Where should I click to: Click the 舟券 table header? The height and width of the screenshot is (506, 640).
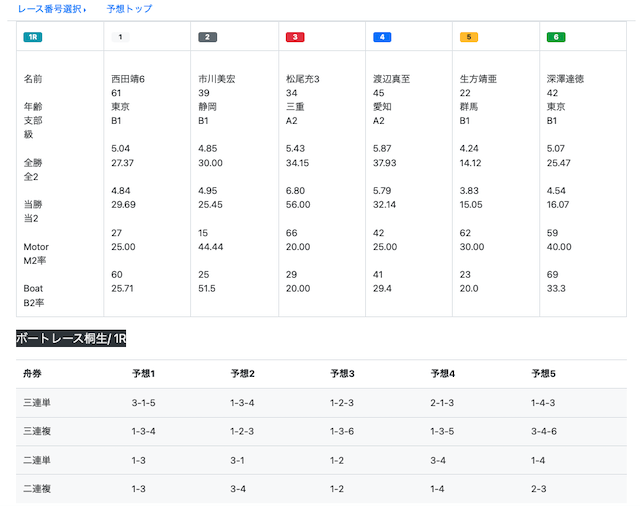(x=32, y=373)
